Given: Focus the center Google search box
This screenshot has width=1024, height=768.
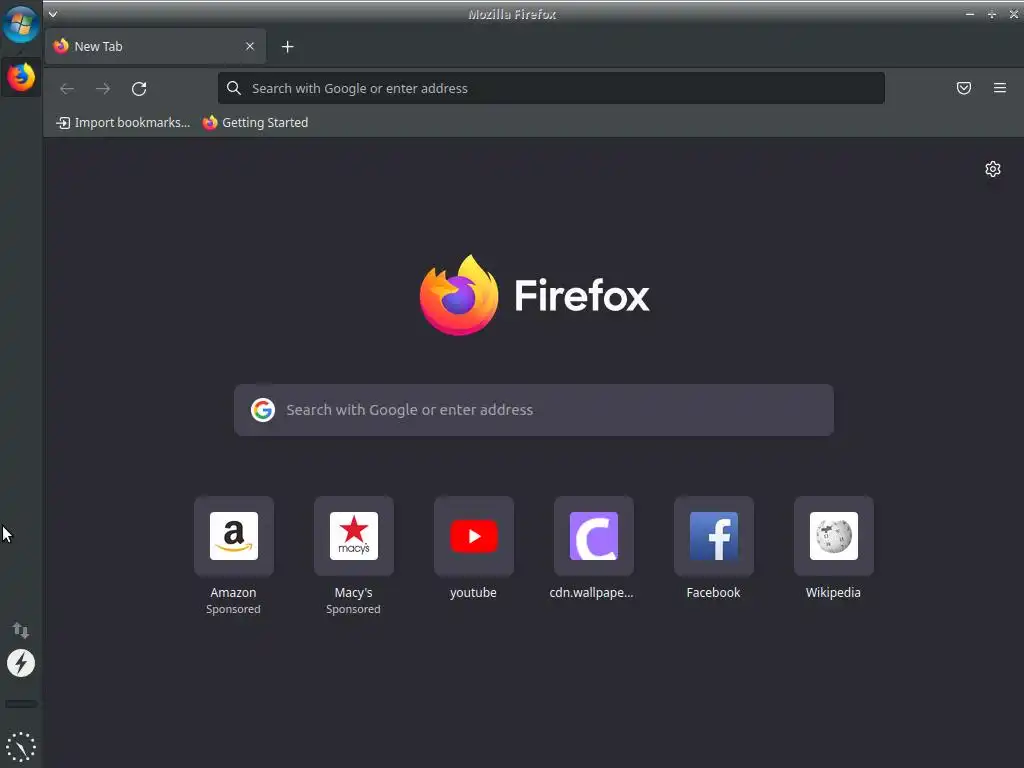Looking at the screenshot, I should [534, 410].
